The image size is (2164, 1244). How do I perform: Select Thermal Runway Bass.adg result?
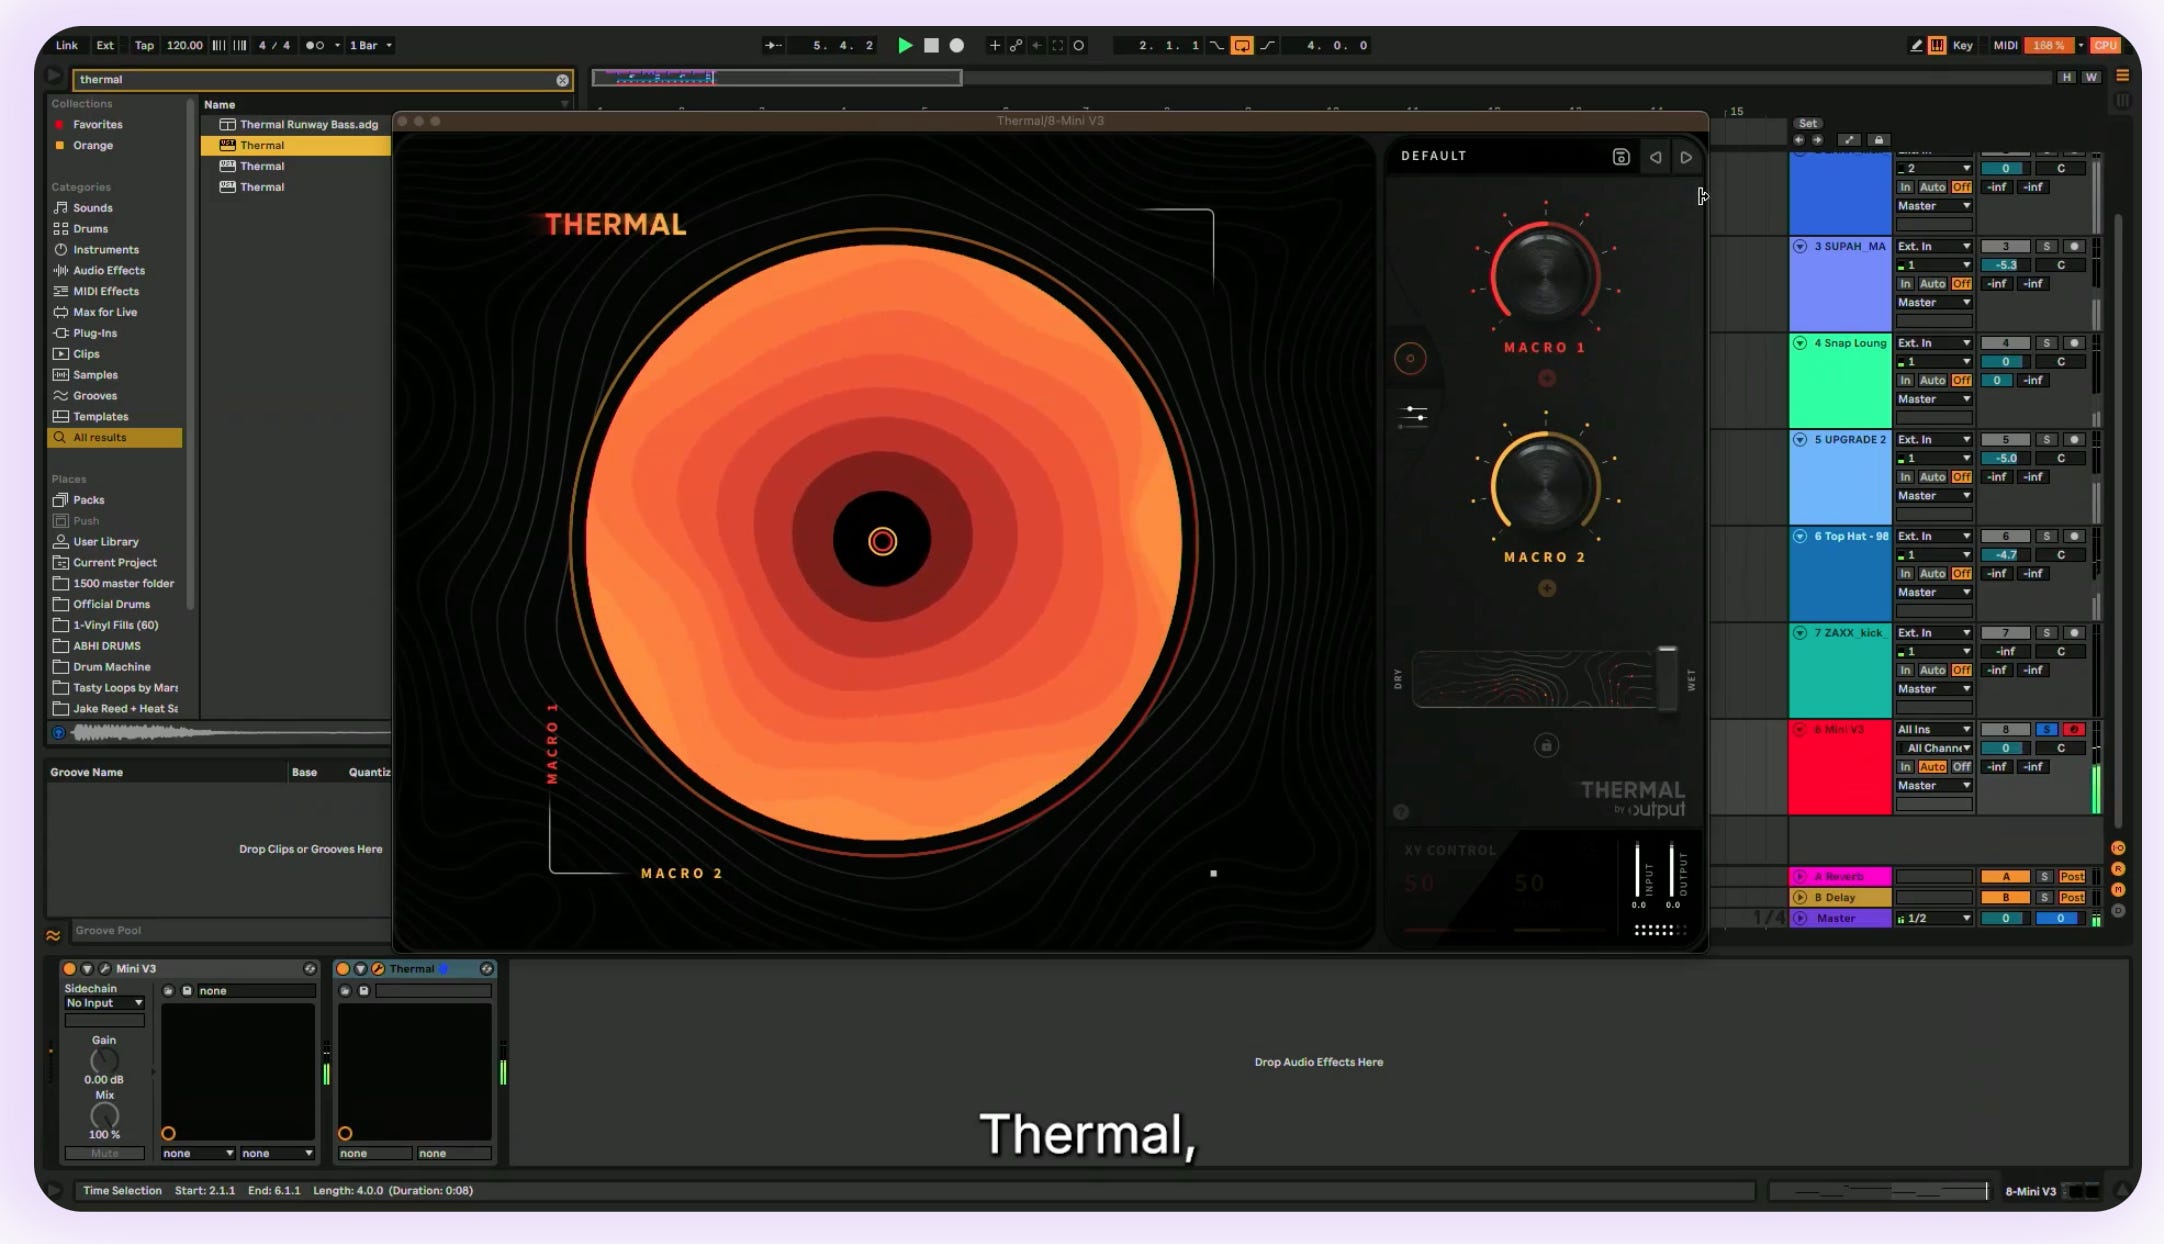[309, 125]
